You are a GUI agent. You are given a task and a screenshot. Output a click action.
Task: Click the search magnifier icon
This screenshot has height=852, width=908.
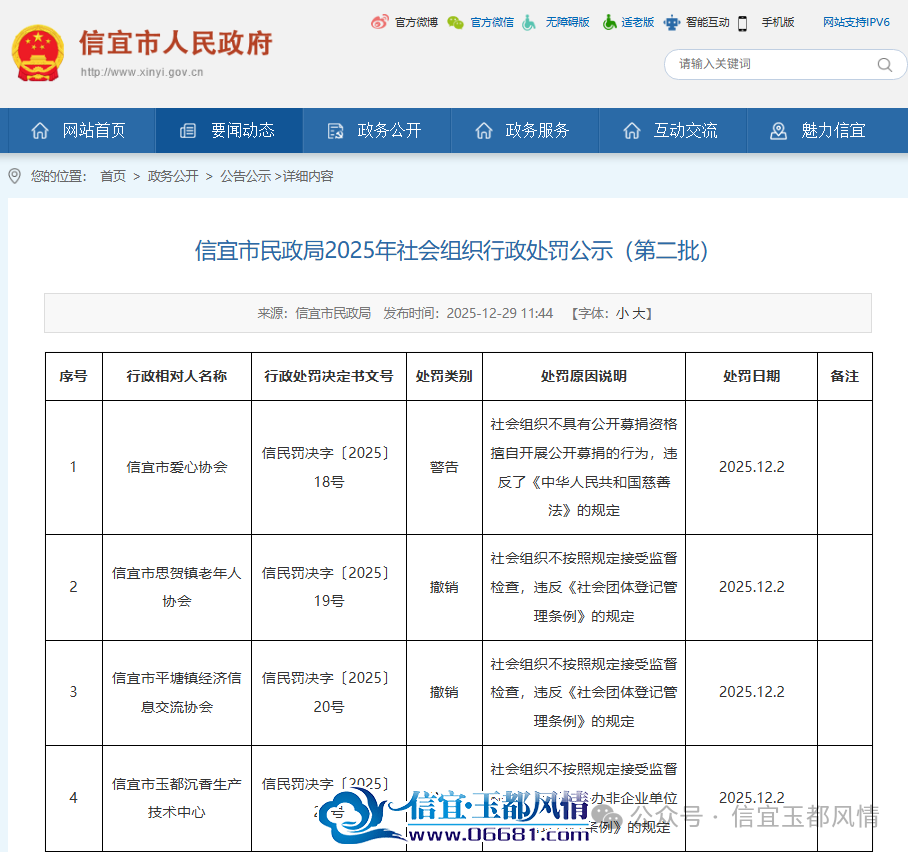(884, 65)
